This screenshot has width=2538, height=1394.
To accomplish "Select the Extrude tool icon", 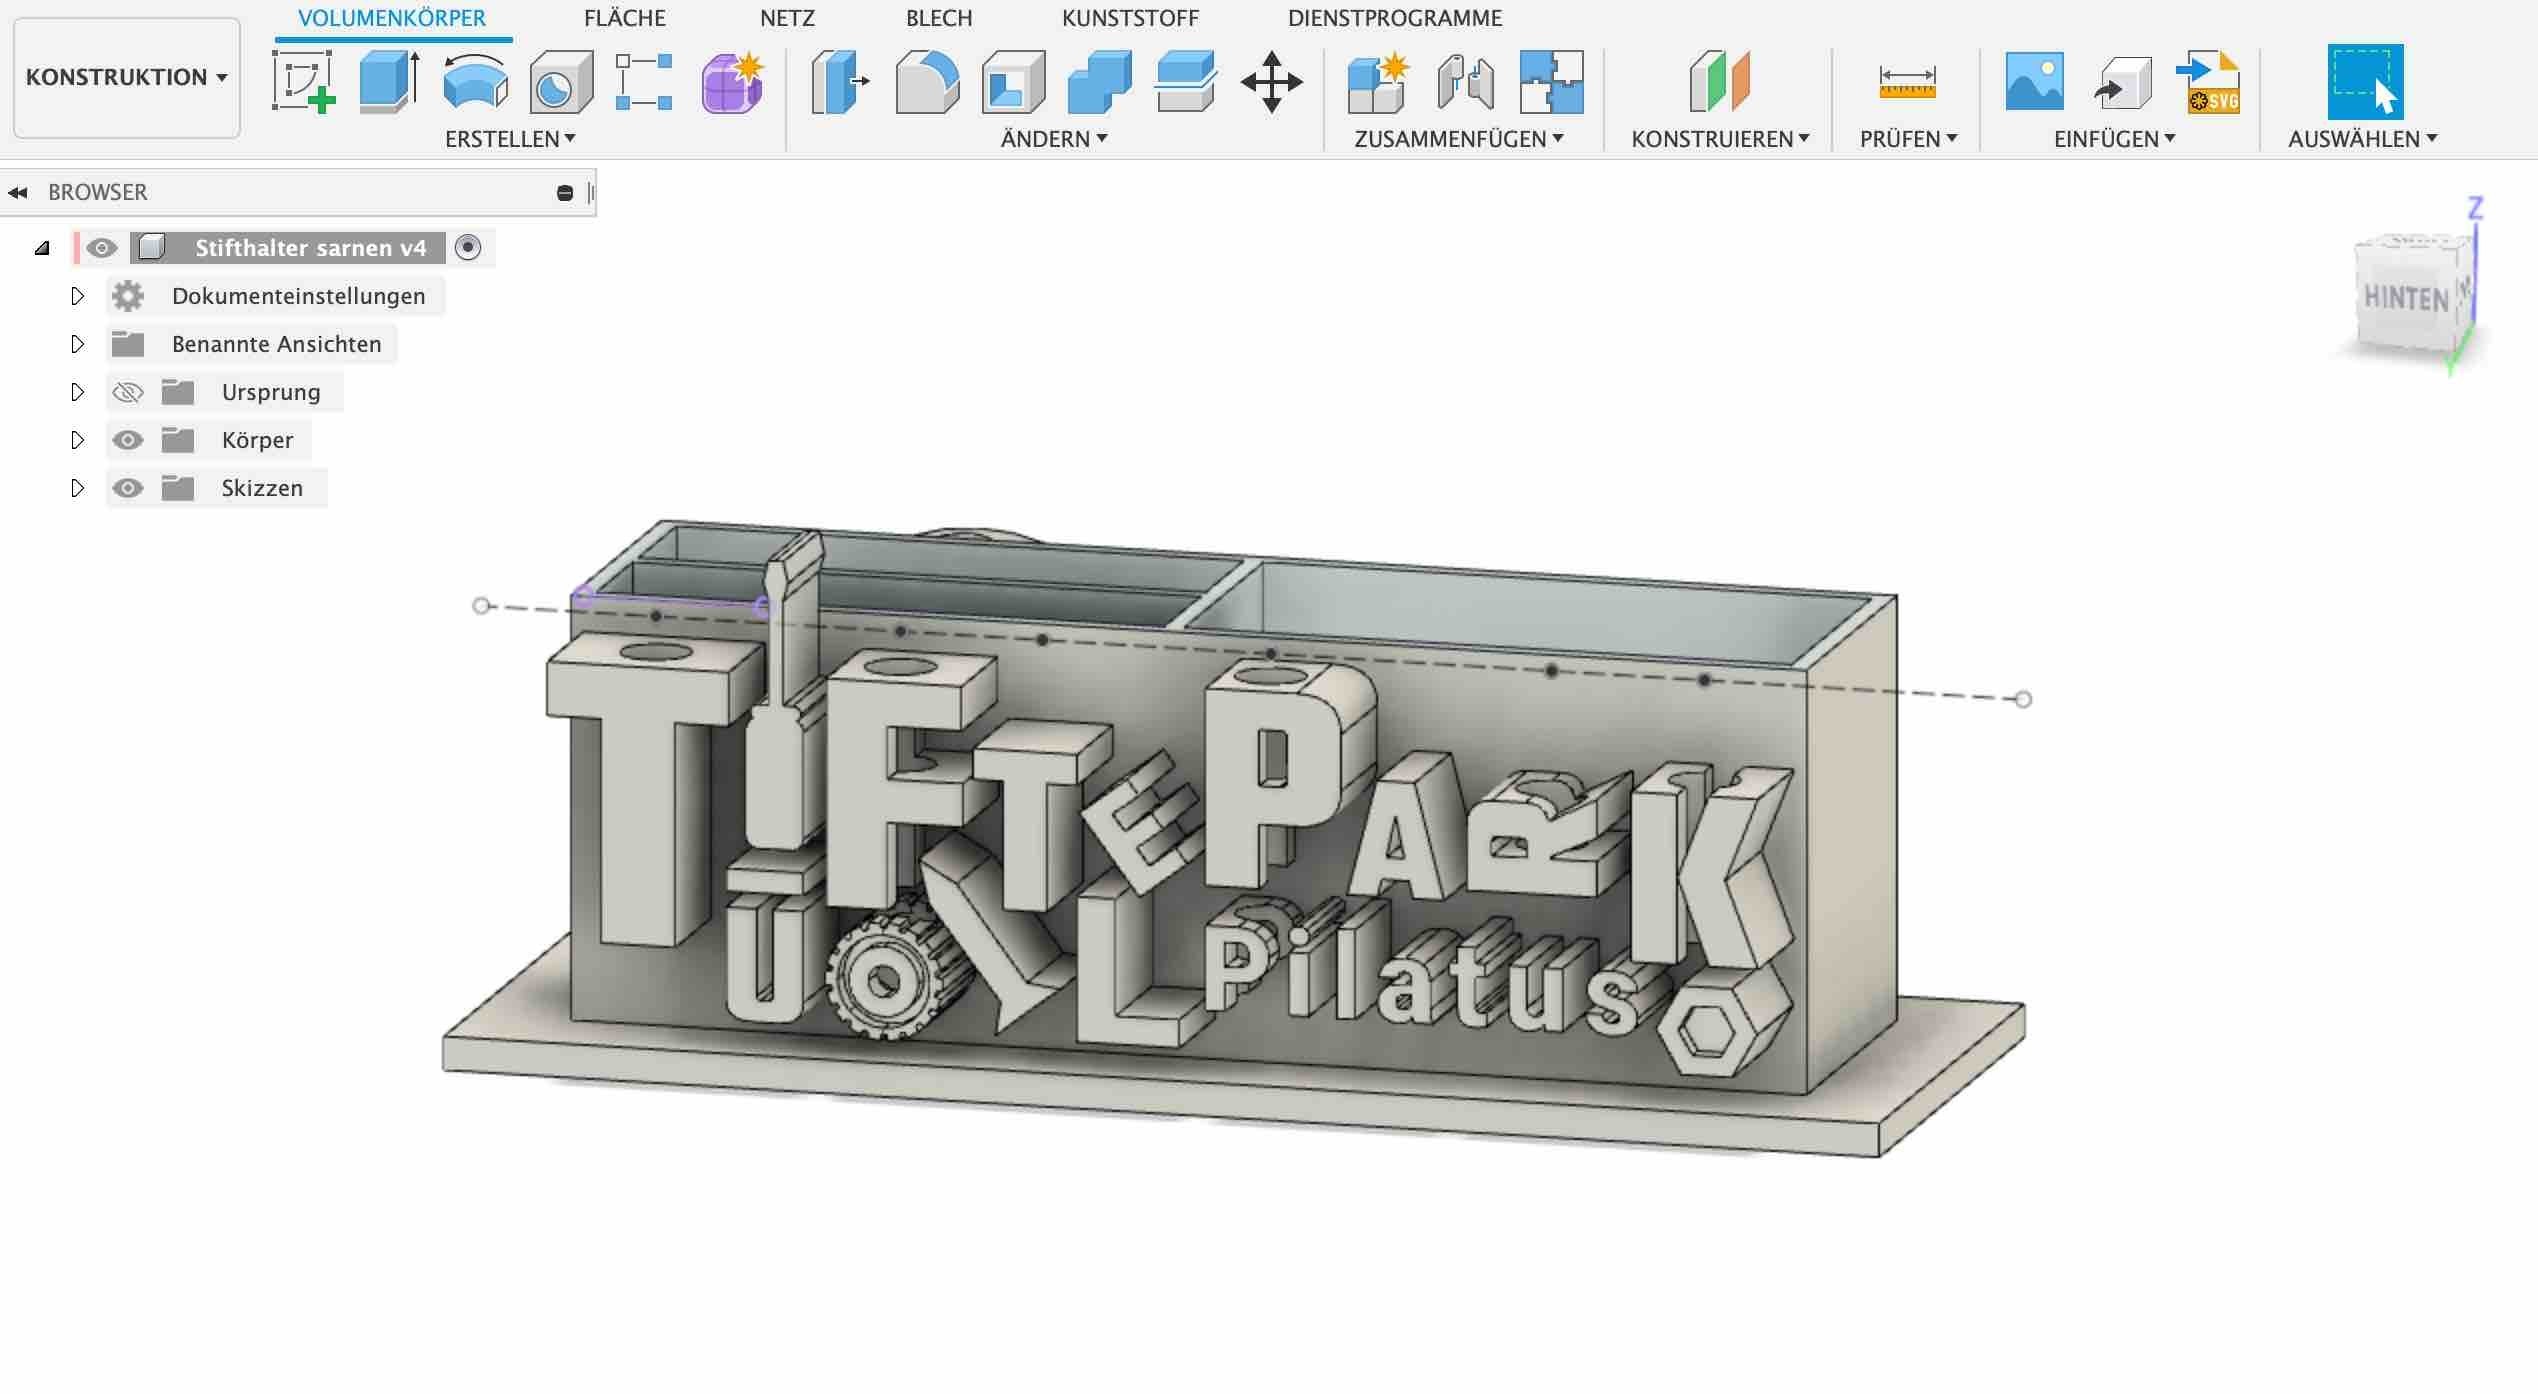I will pyautogui.click(x=389, y=82).
